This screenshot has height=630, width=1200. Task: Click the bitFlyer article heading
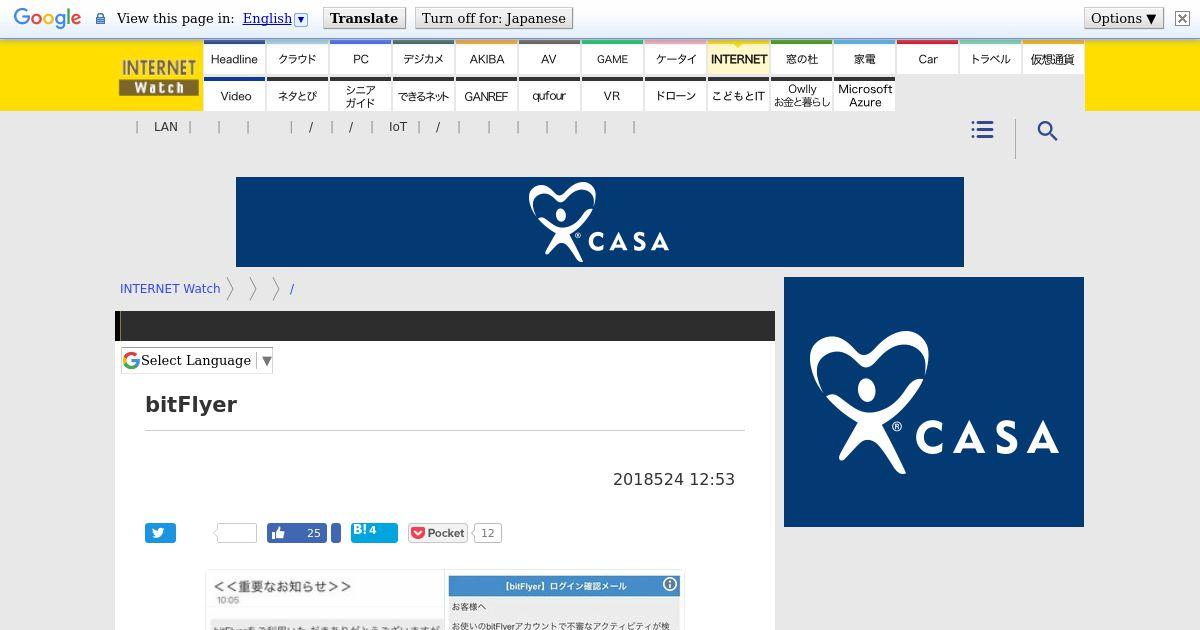coord(191,404)
